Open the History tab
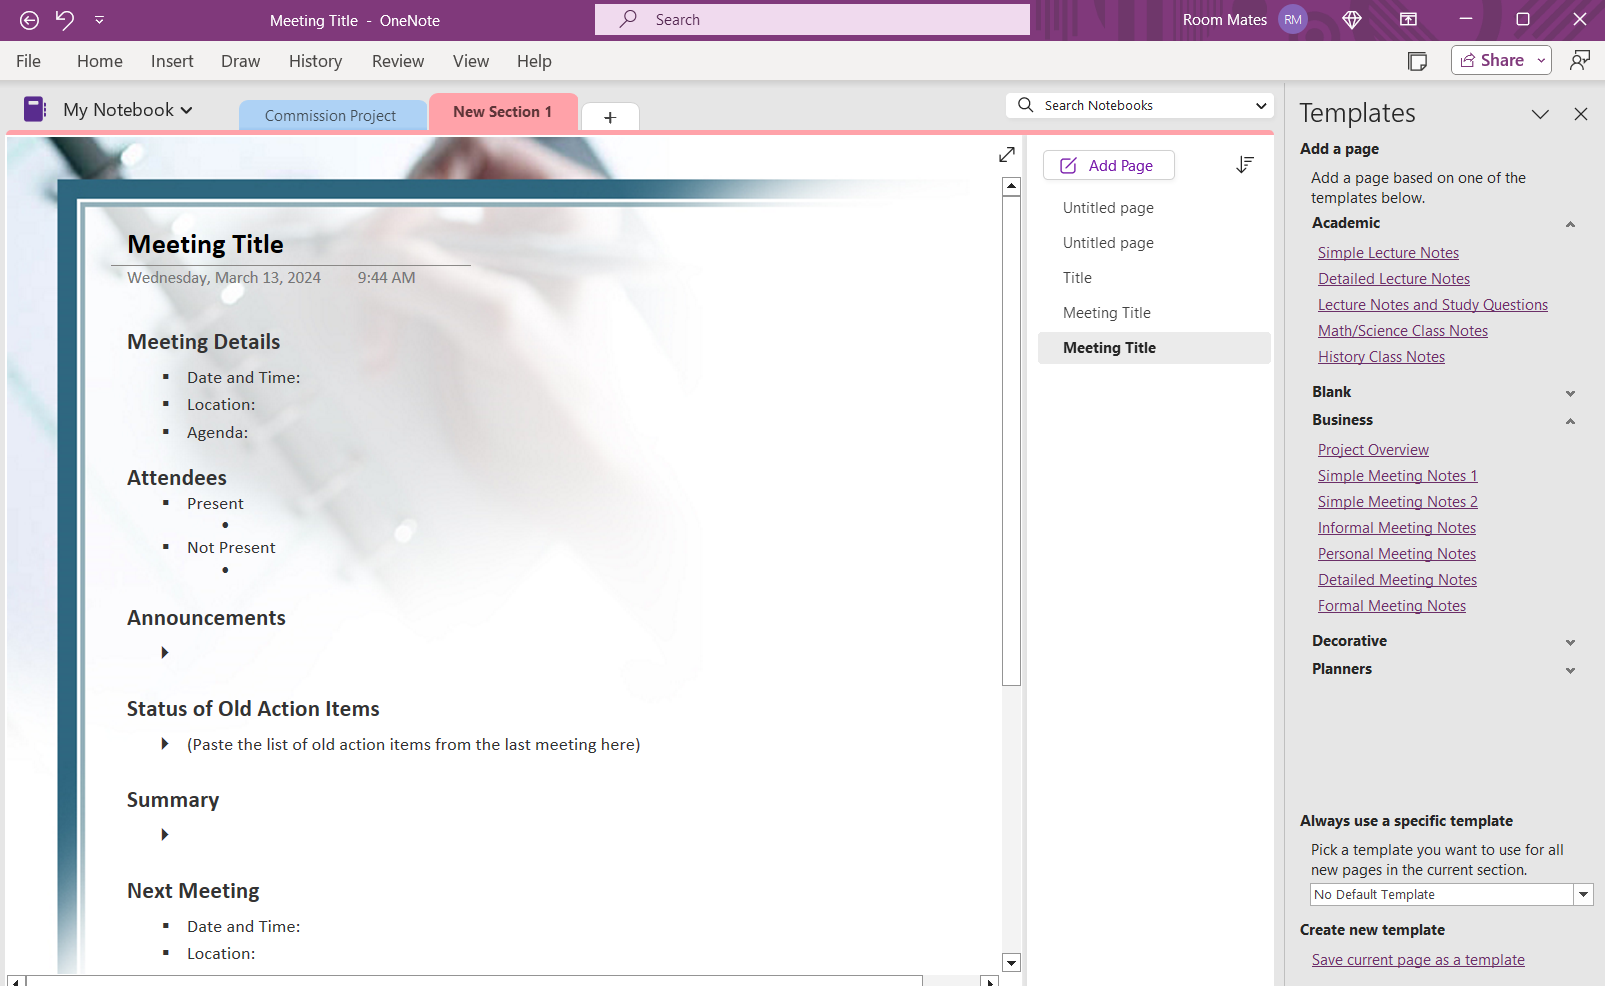 coord(315,61)
